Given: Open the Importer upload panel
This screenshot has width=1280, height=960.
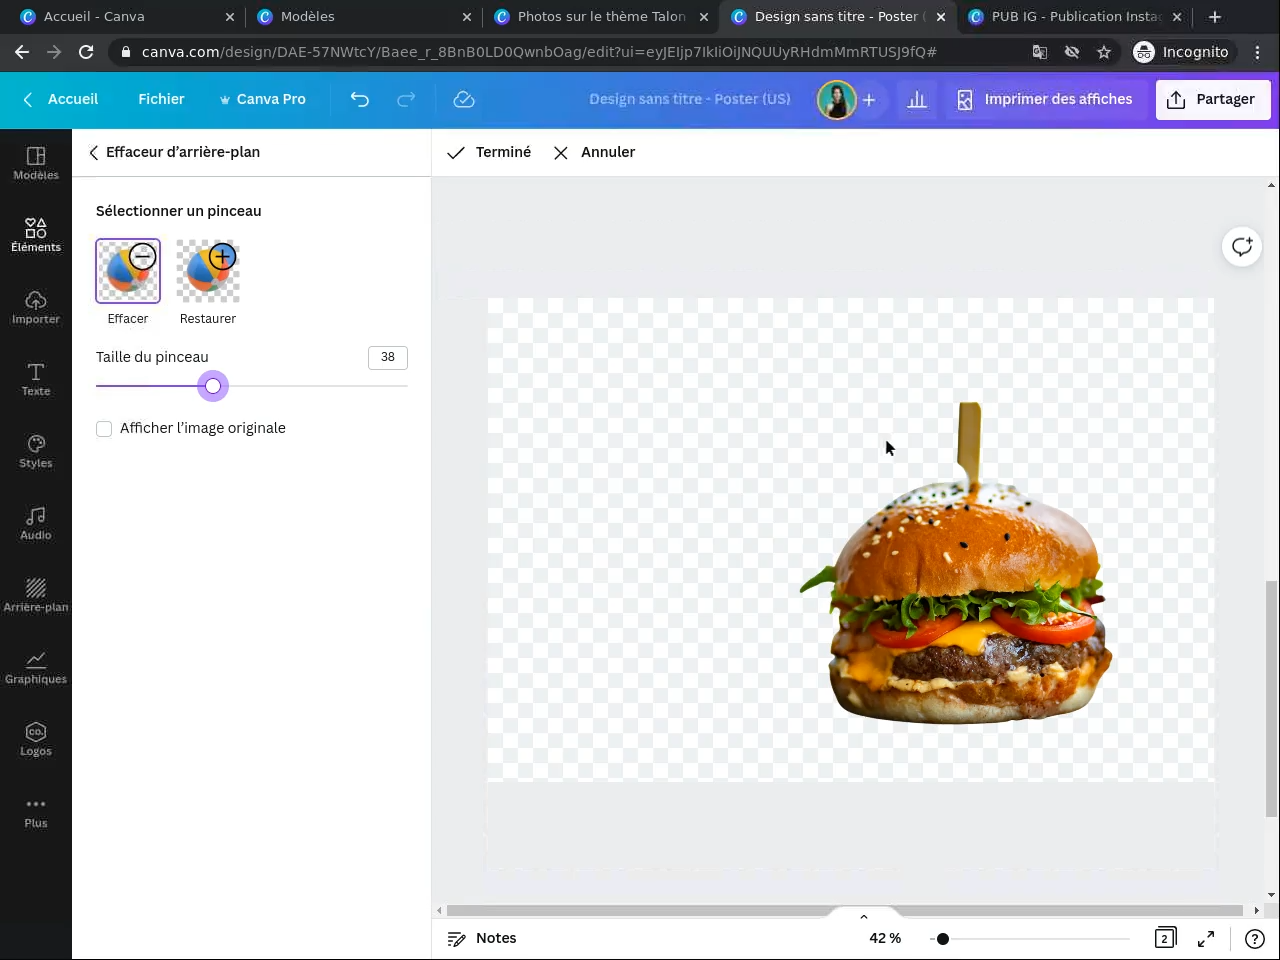Looking at the screenshot, I should click(x=36, y=307).
